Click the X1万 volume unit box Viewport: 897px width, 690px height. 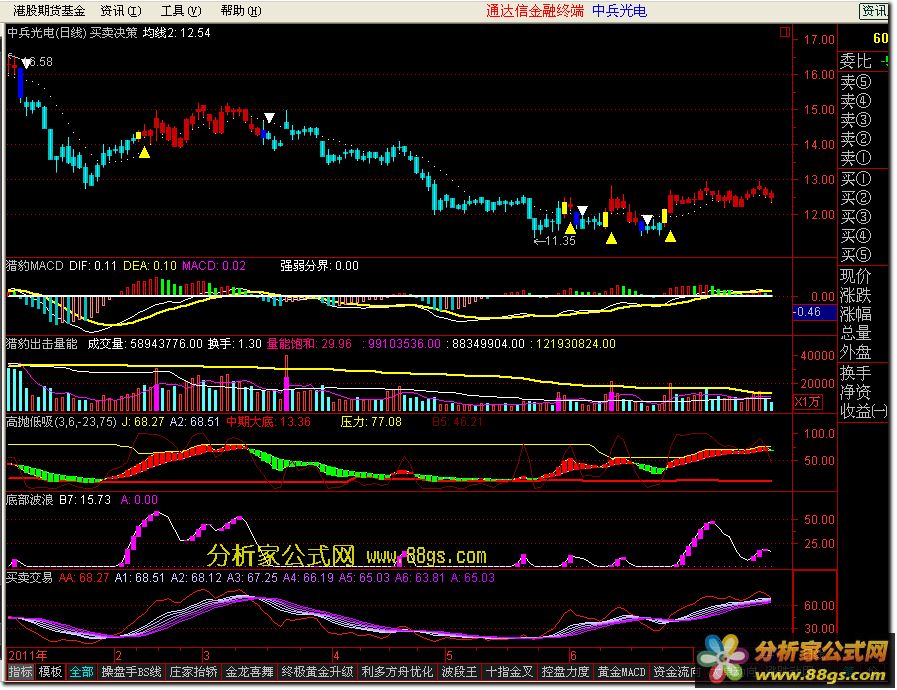(x=808, y=402)
